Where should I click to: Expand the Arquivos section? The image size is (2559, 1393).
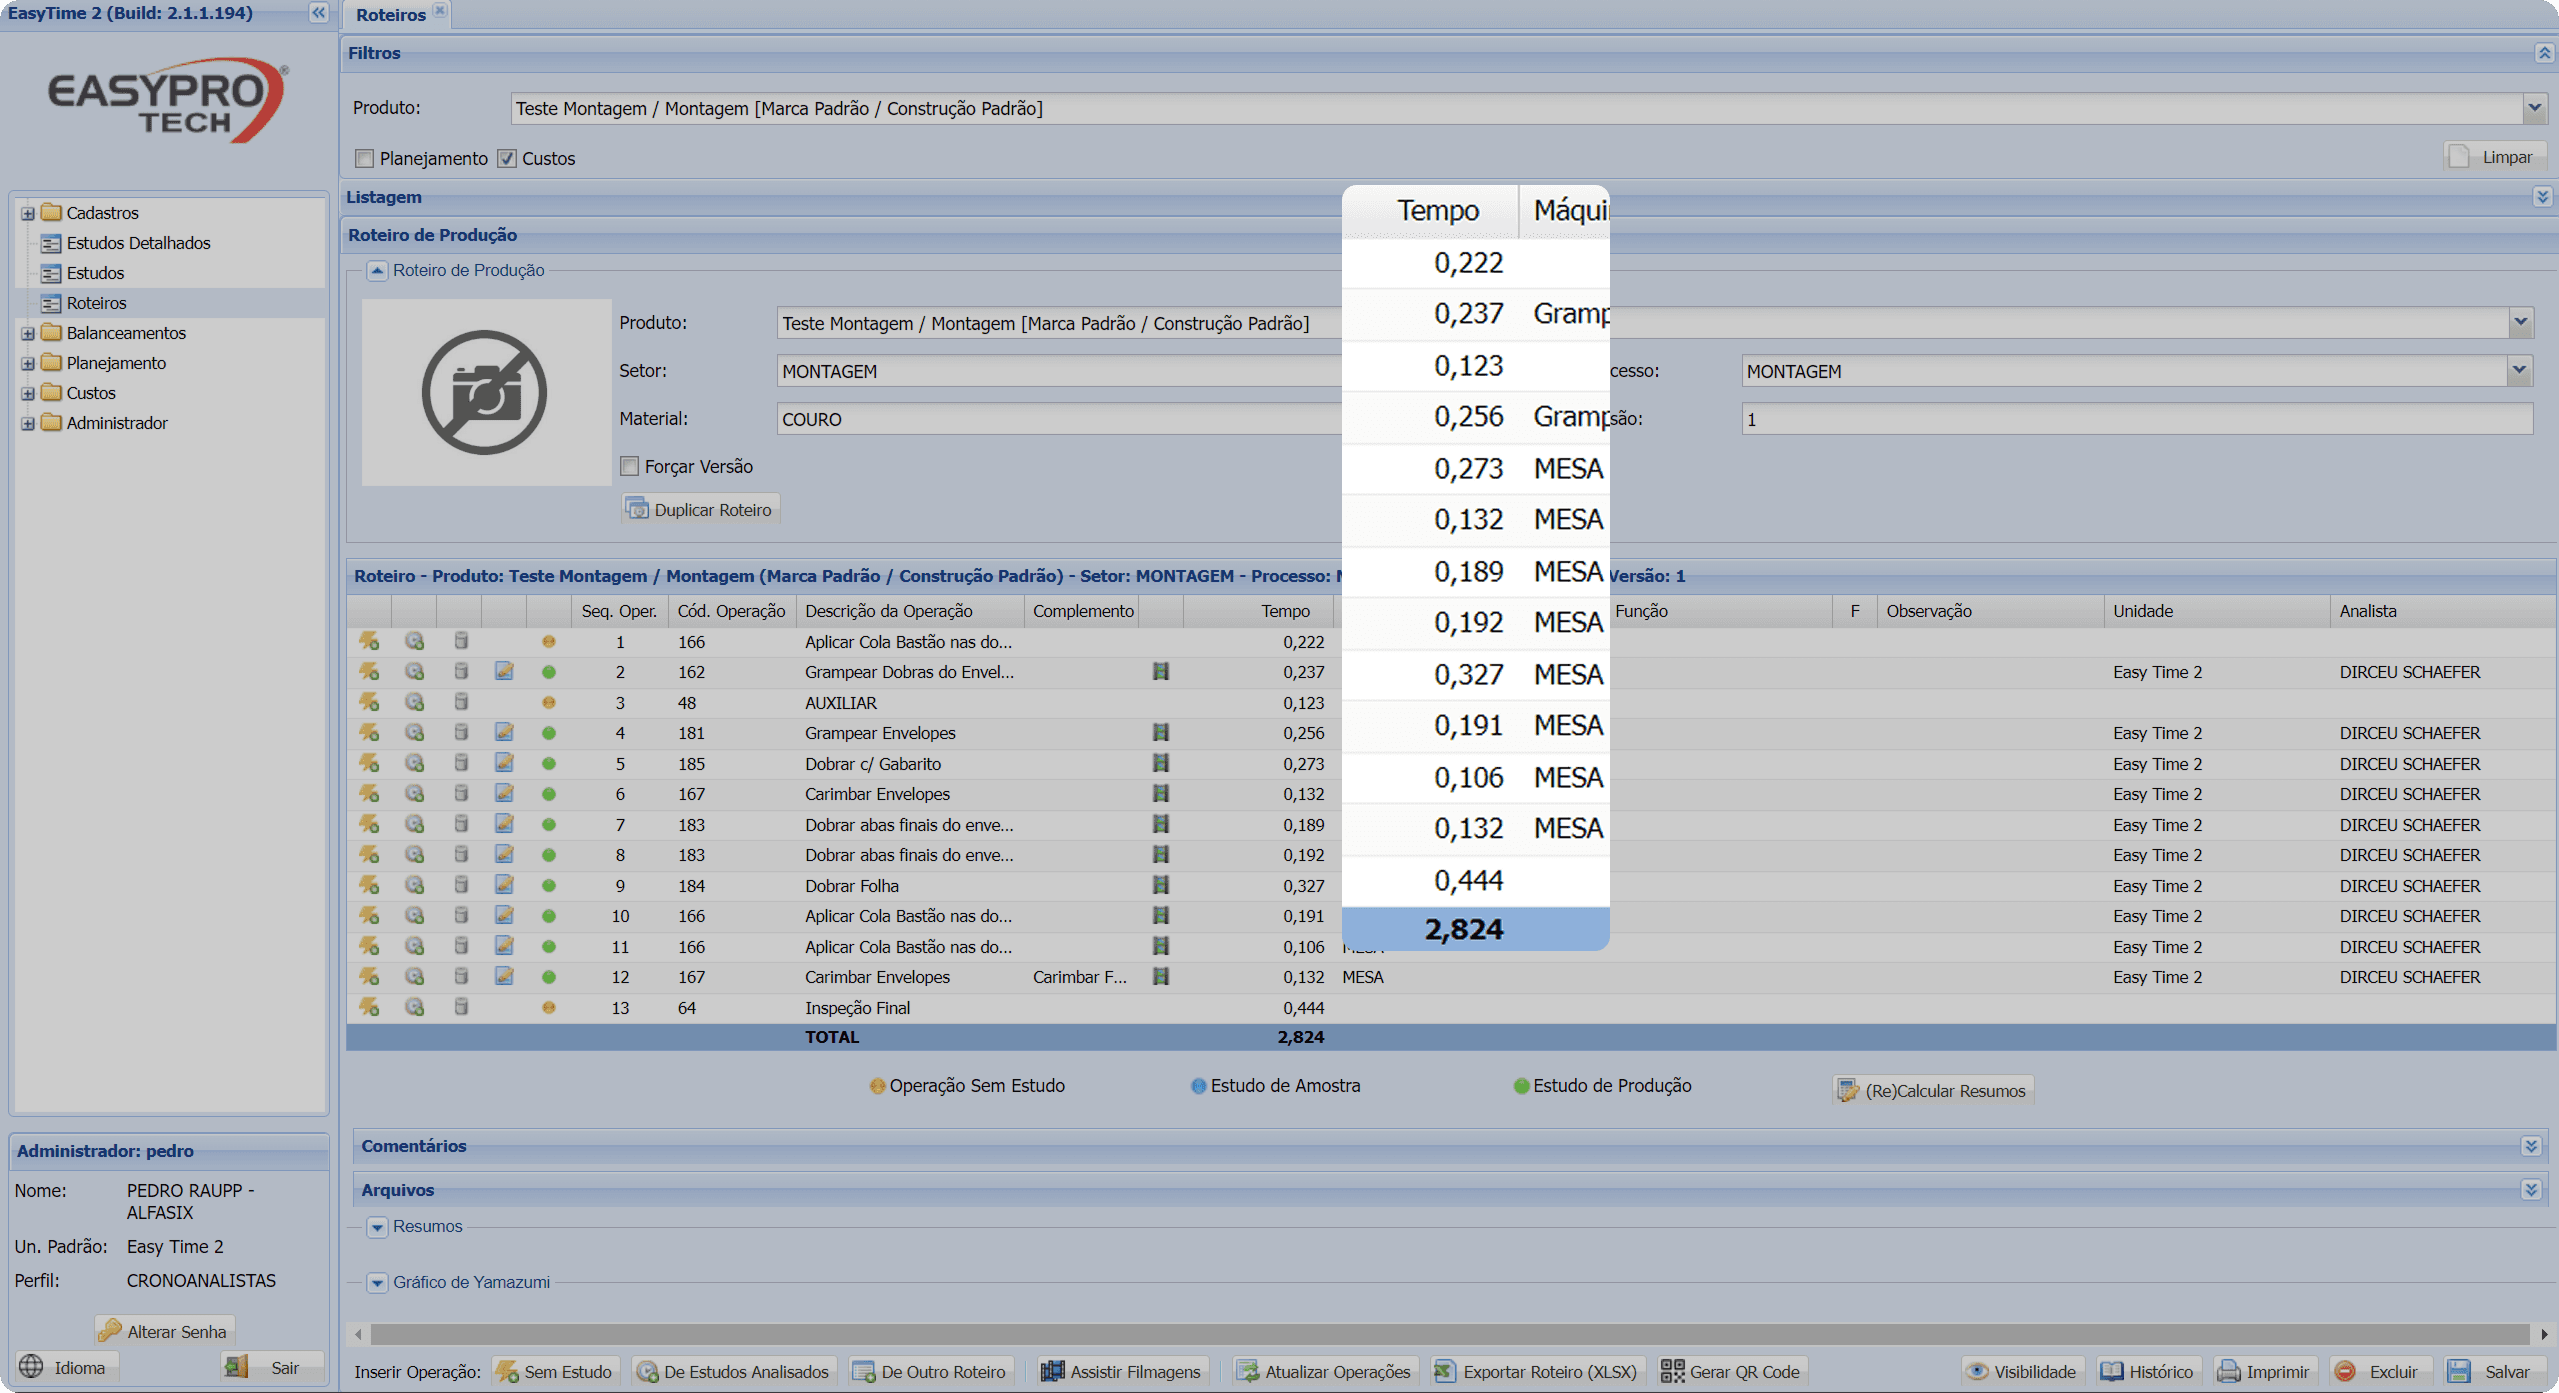tap(2531, 1190)
